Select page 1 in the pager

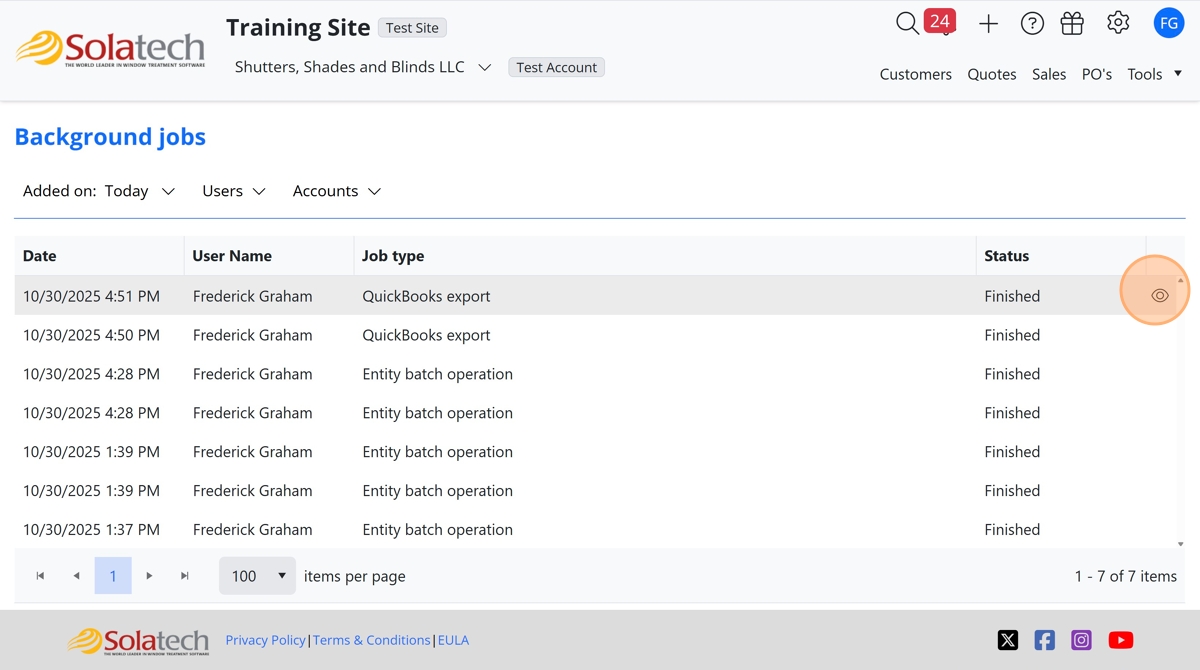[x=113, y=576]
